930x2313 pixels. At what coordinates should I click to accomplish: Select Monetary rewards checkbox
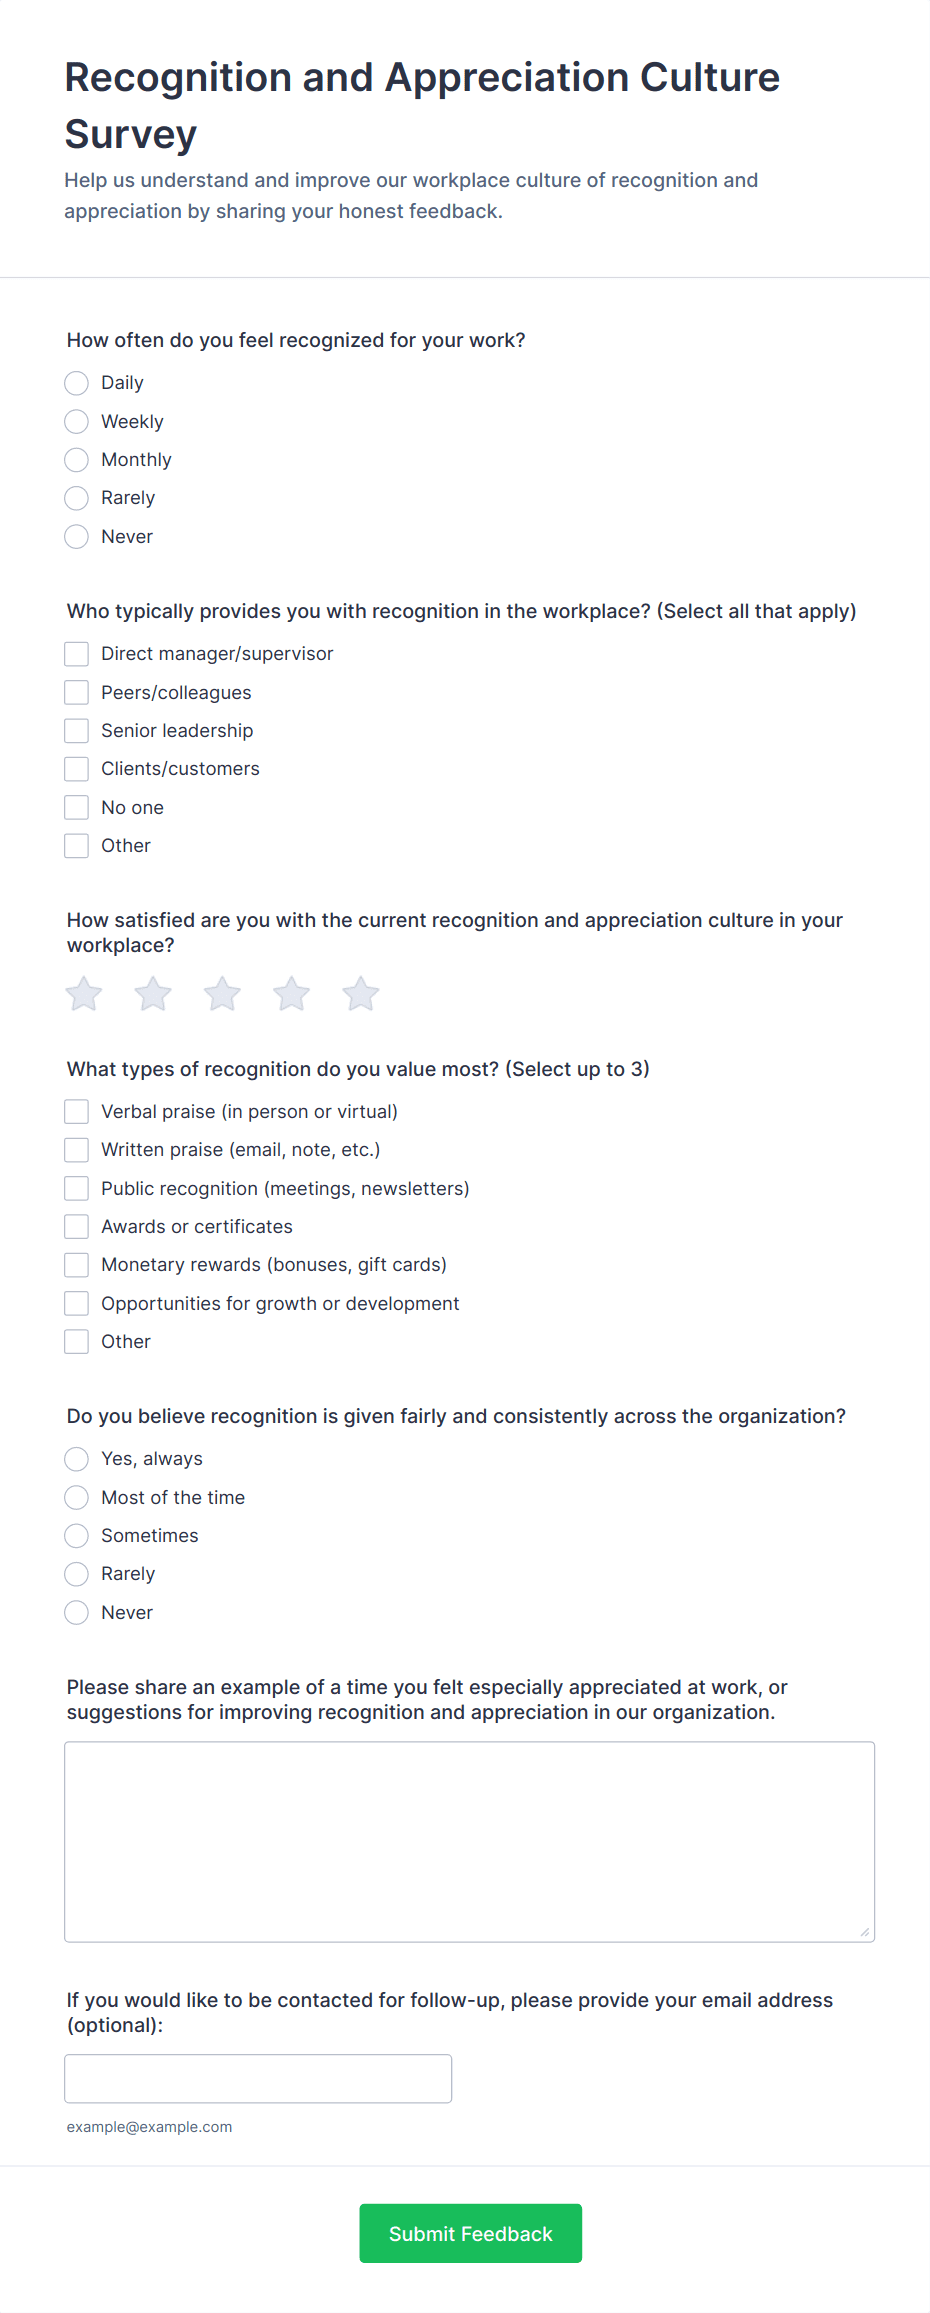[76, 1264]
